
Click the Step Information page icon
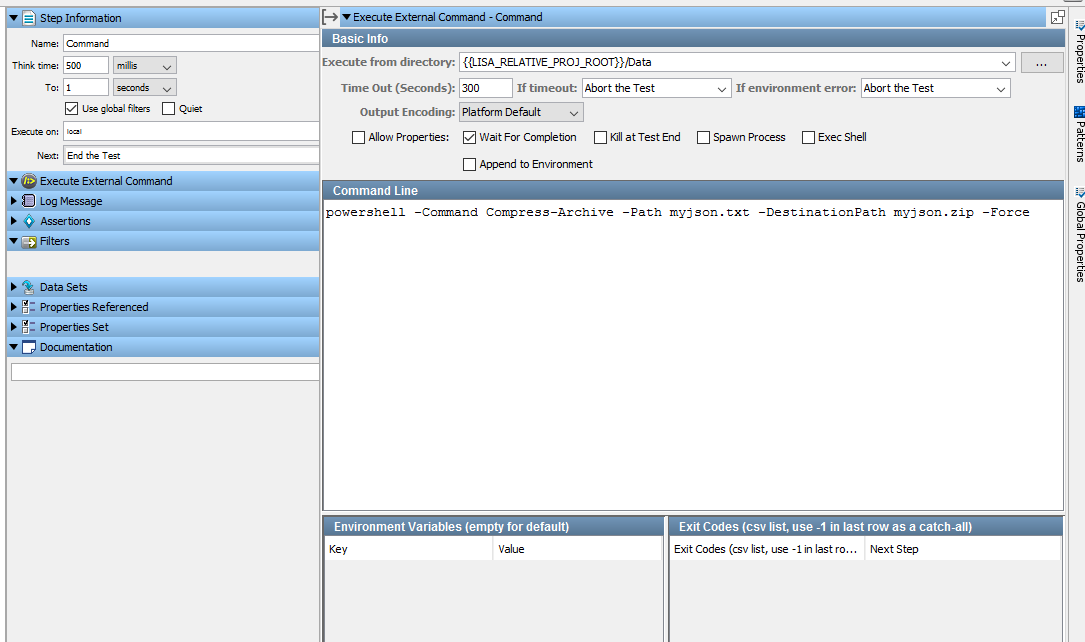coord(29,18)
